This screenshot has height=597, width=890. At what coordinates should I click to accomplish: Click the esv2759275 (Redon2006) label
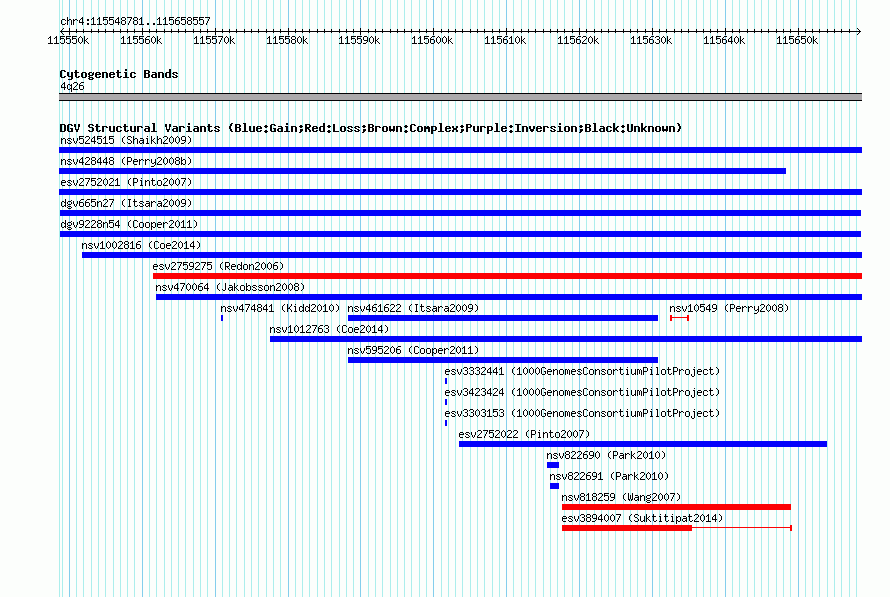point(218,266)
